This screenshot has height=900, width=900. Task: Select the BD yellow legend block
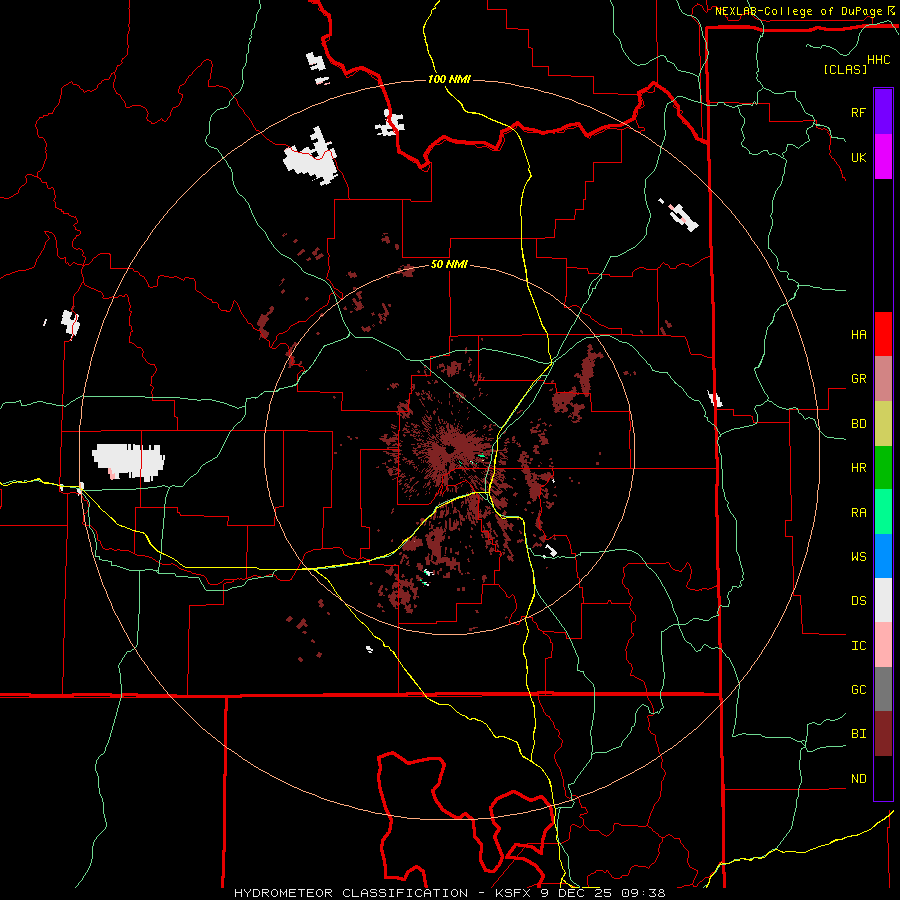point(883,424)
